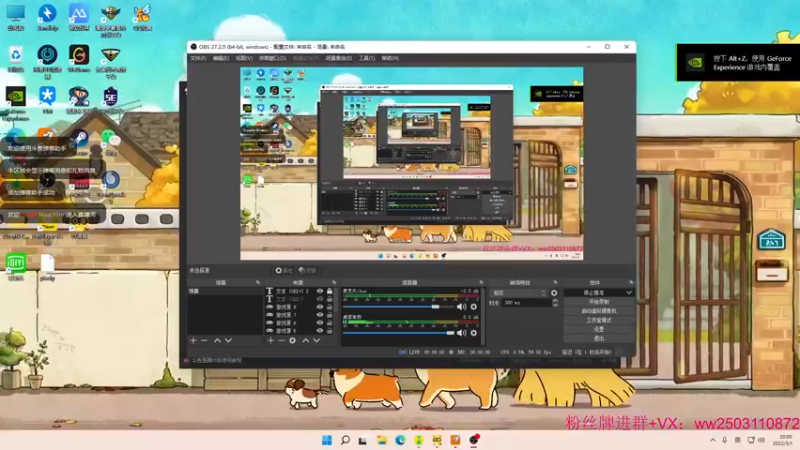Screen dimensions: 800x450
Task: Toggle lock on source 8
Action: [330, 307]
